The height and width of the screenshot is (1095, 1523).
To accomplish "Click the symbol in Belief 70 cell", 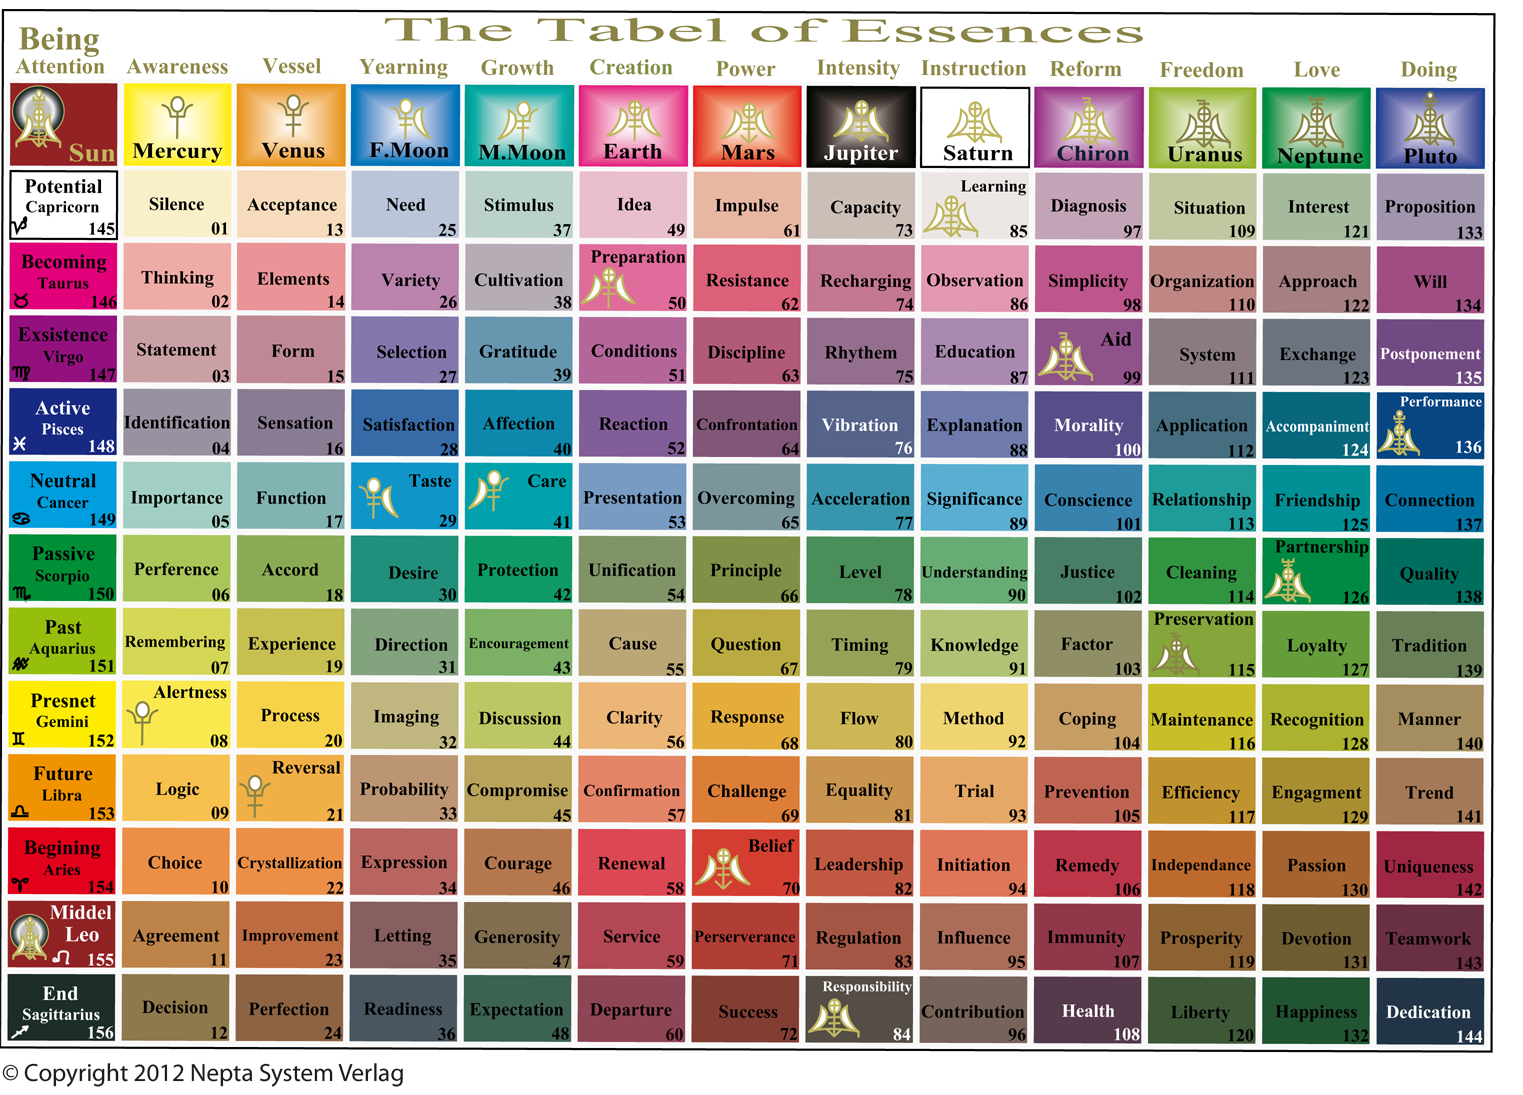I will (x=722, y=869).
